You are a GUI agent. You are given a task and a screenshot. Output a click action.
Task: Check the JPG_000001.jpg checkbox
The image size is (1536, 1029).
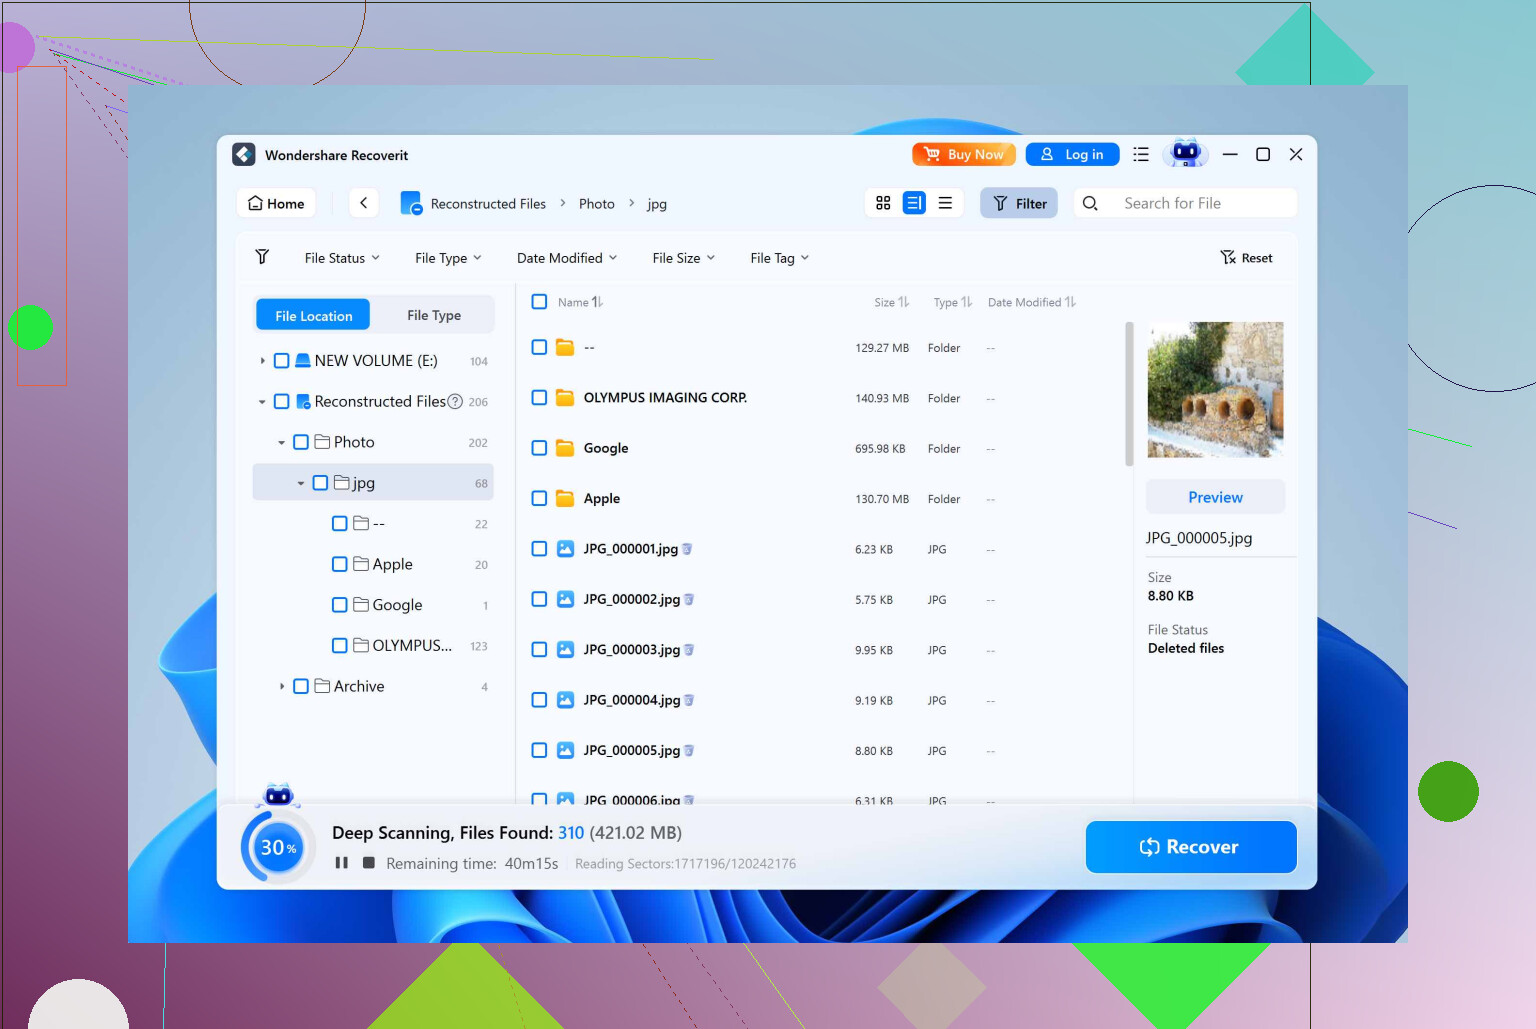click(x=539, y=548)
